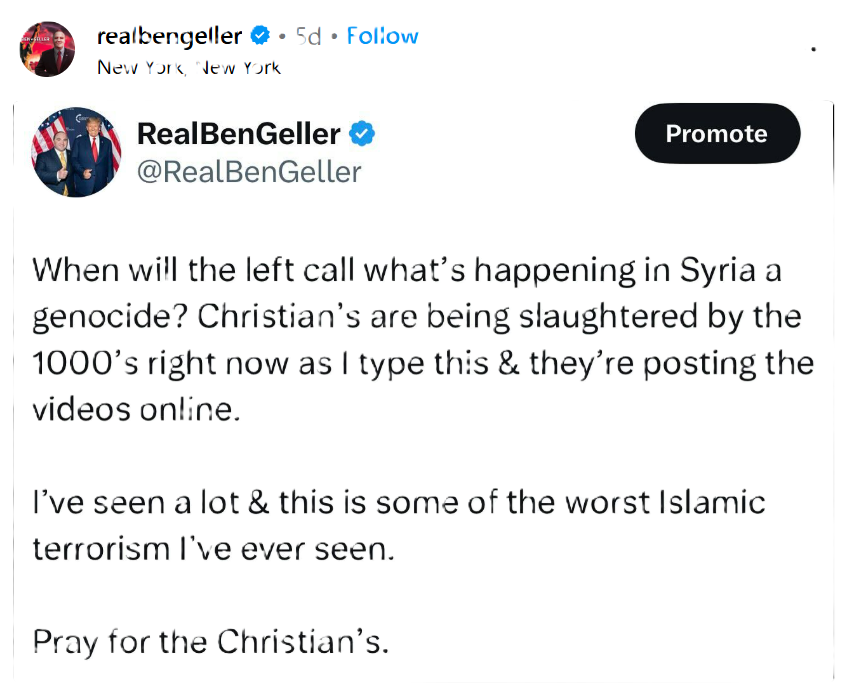The image size is (850, 691).
Task: Click the "terrorism I've ever seen." line
Action: pos(214,548)
